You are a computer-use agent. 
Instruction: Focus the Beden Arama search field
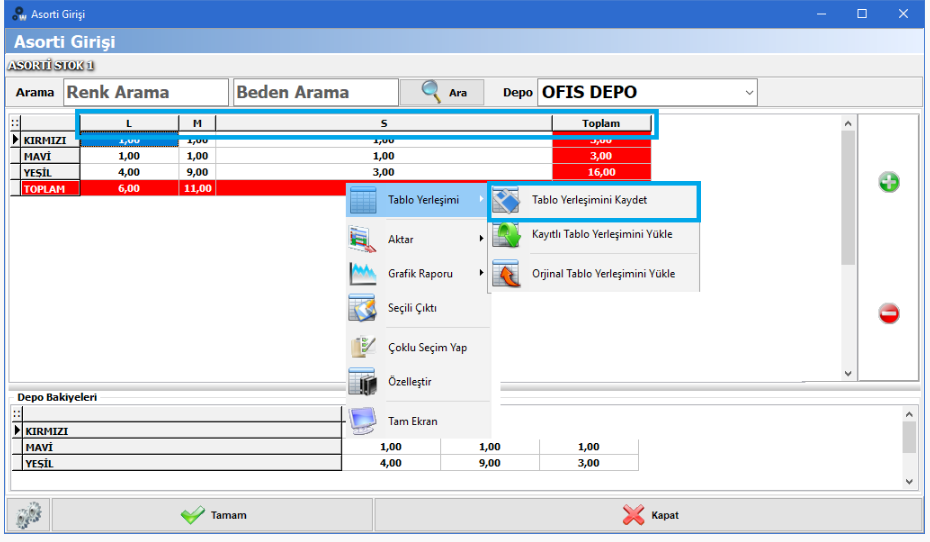click(316, 93)
